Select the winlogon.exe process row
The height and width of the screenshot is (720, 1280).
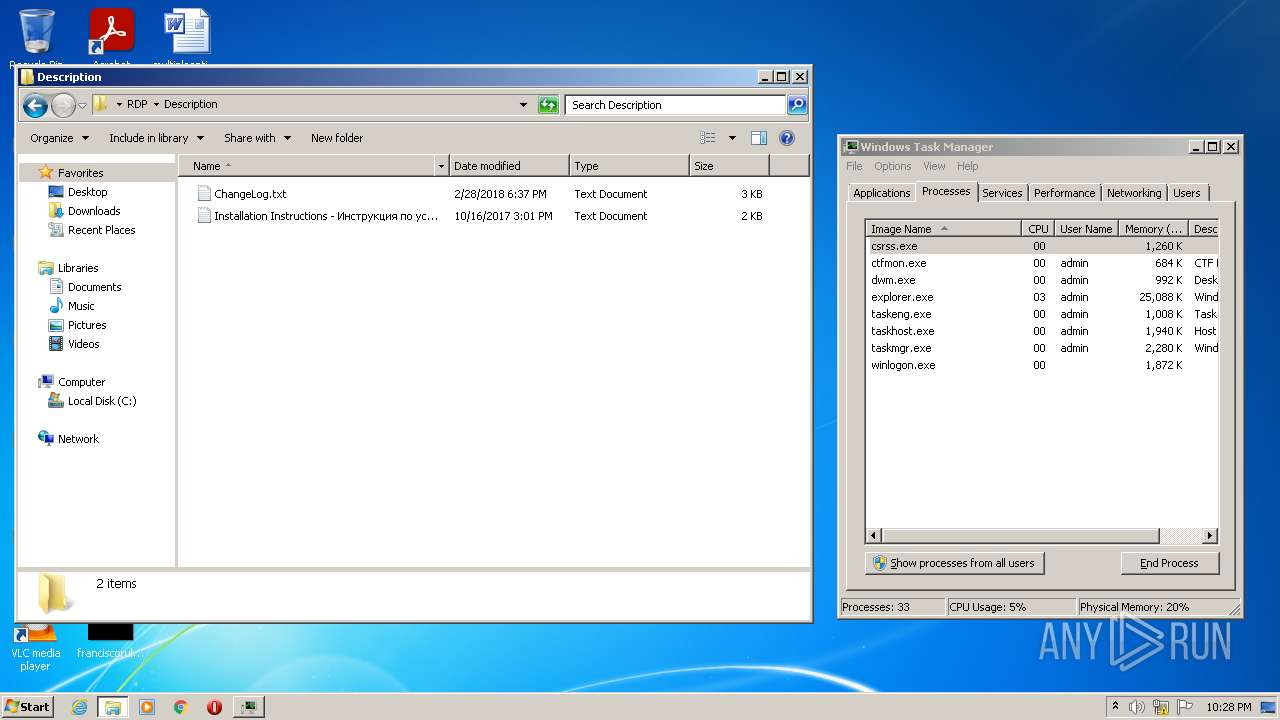coord(1041,365)
